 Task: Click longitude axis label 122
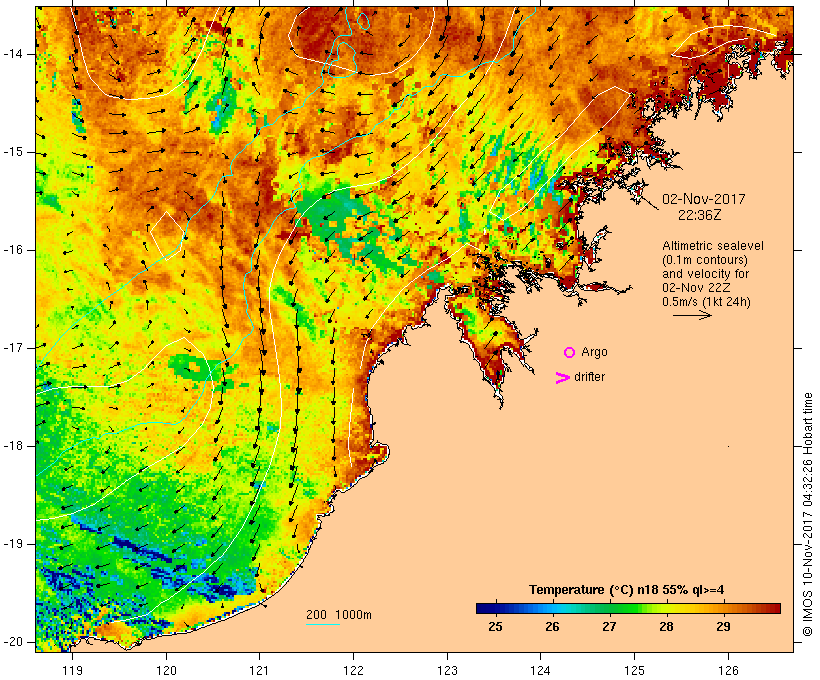pos(353,670)
